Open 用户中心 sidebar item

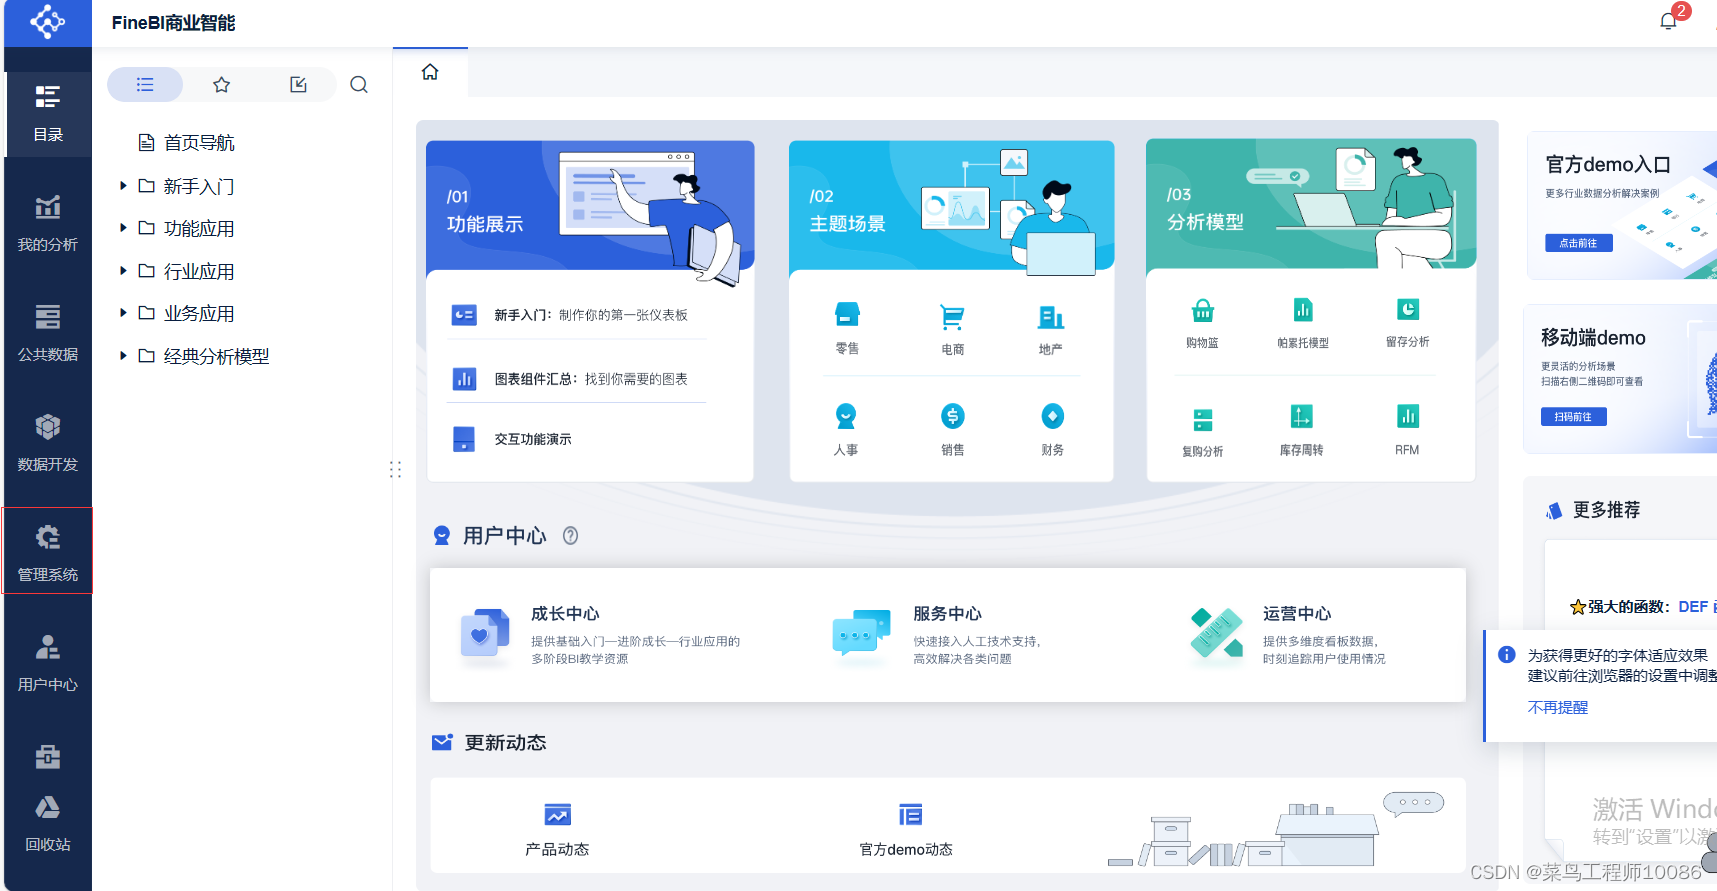(x=48, y=664)
